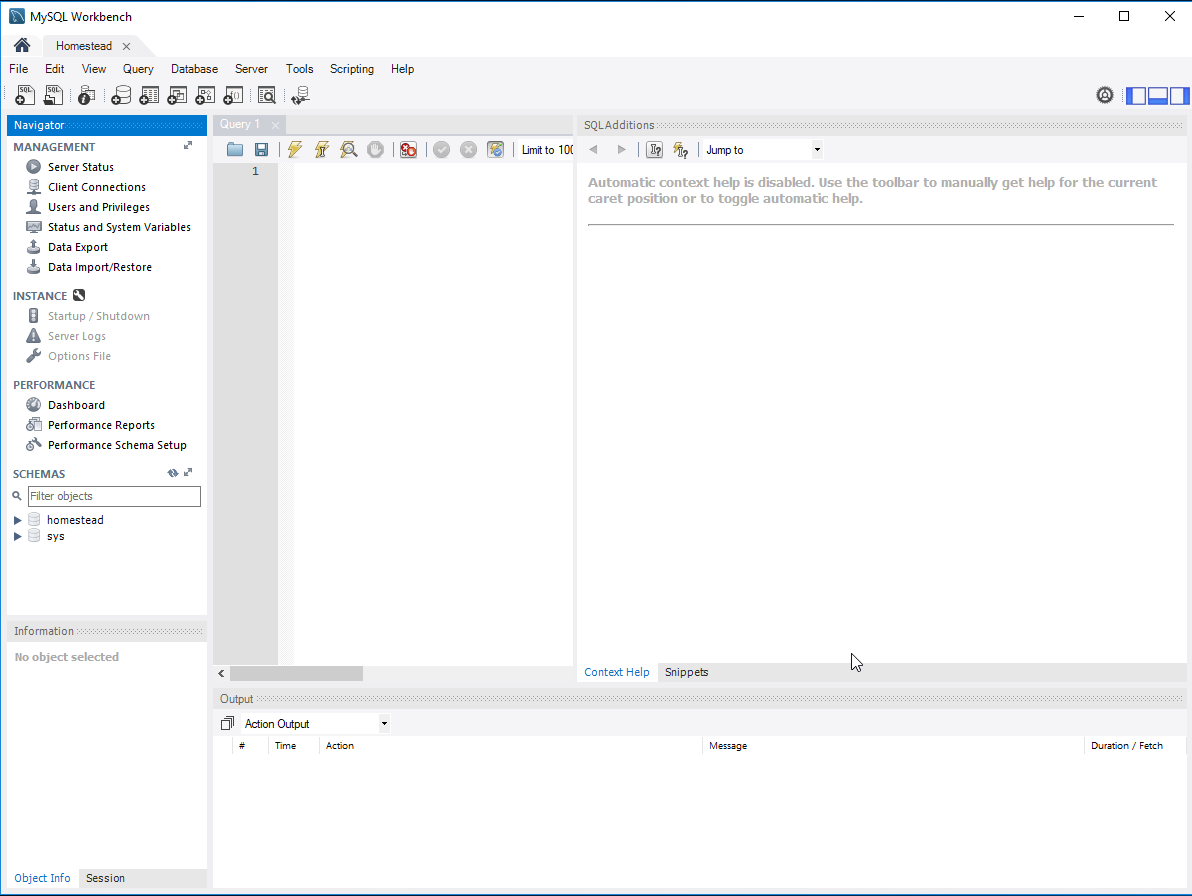1192x896 pixels.
Task: Open the Query menu
Action: coord(138,68)
